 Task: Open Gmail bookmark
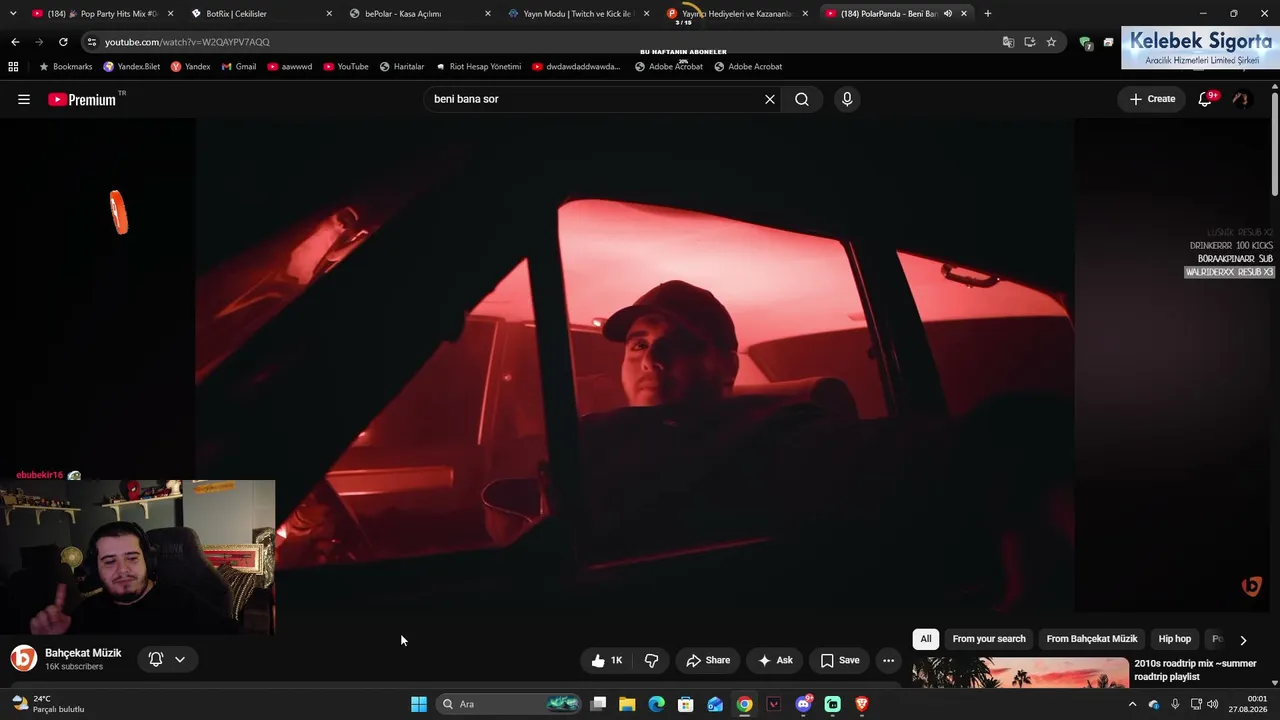point(239,67)
